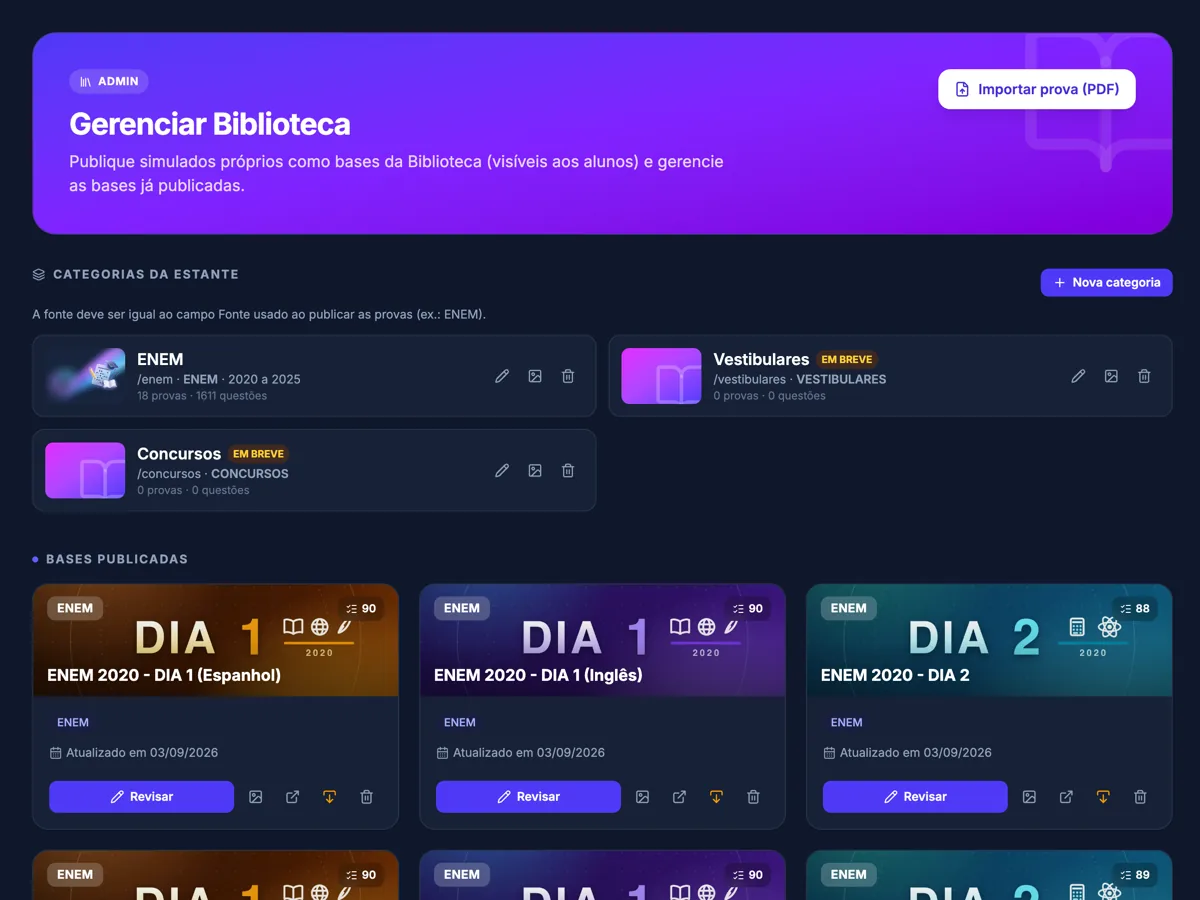Image resolution: width=1200 pixels, height=900 pixels.
Task: Delete the ENEM 2020 DIA 1 (Inglês) base
Action: (x=754, y=797)
